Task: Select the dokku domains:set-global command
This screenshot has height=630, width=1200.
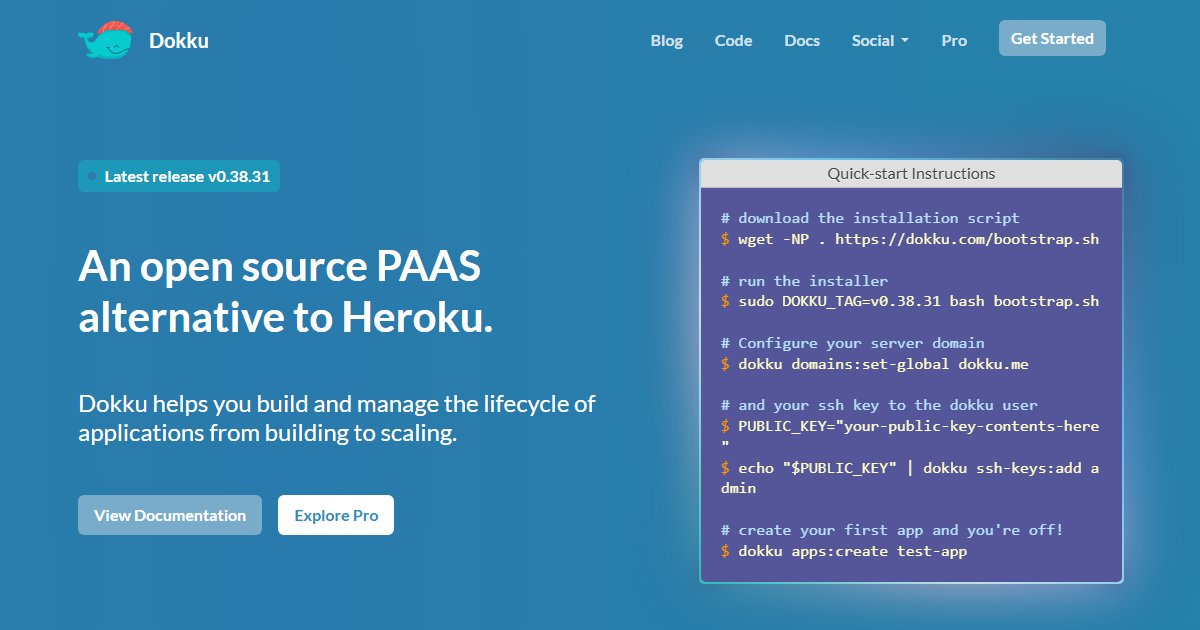Action: point(875,364)
